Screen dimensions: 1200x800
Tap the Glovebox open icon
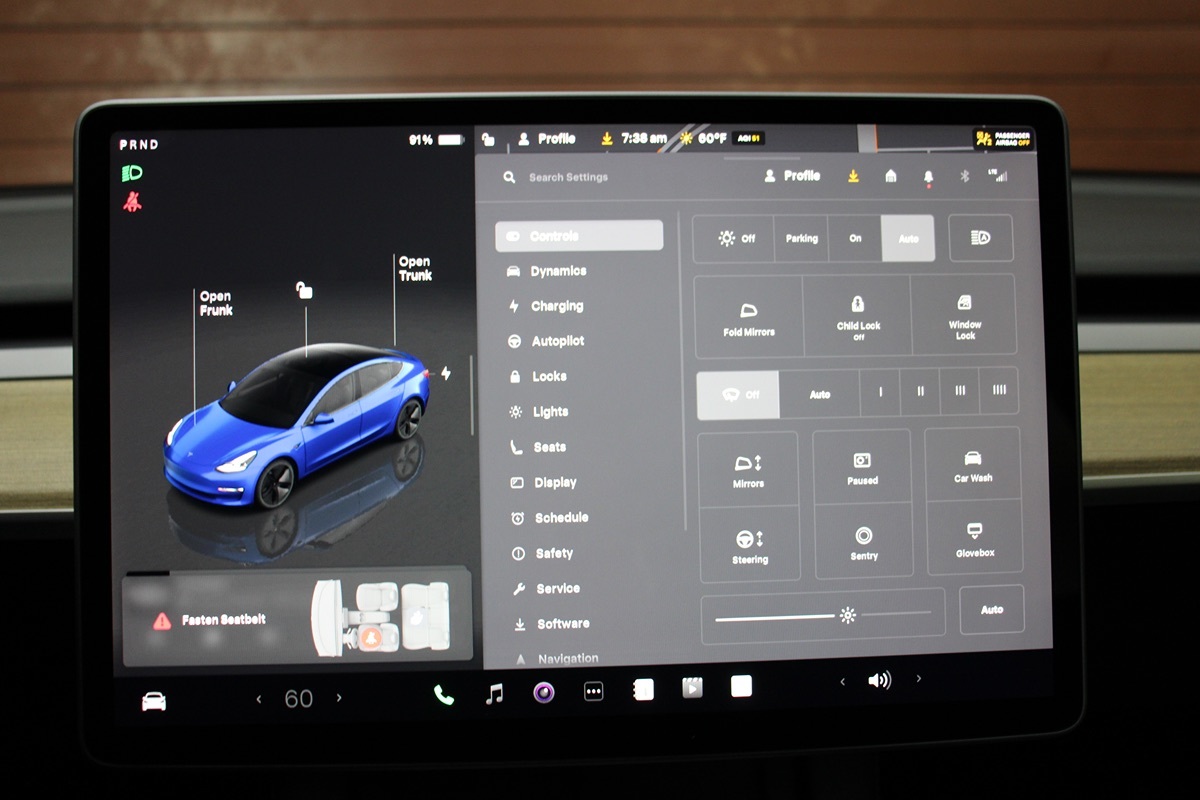pos(974,538)
